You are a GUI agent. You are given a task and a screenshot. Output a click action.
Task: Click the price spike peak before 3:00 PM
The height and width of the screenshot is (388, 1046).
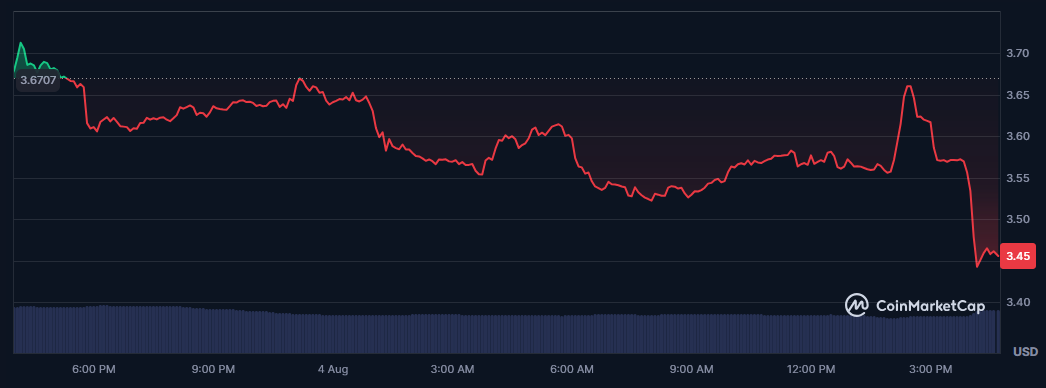tap(909, 86)
